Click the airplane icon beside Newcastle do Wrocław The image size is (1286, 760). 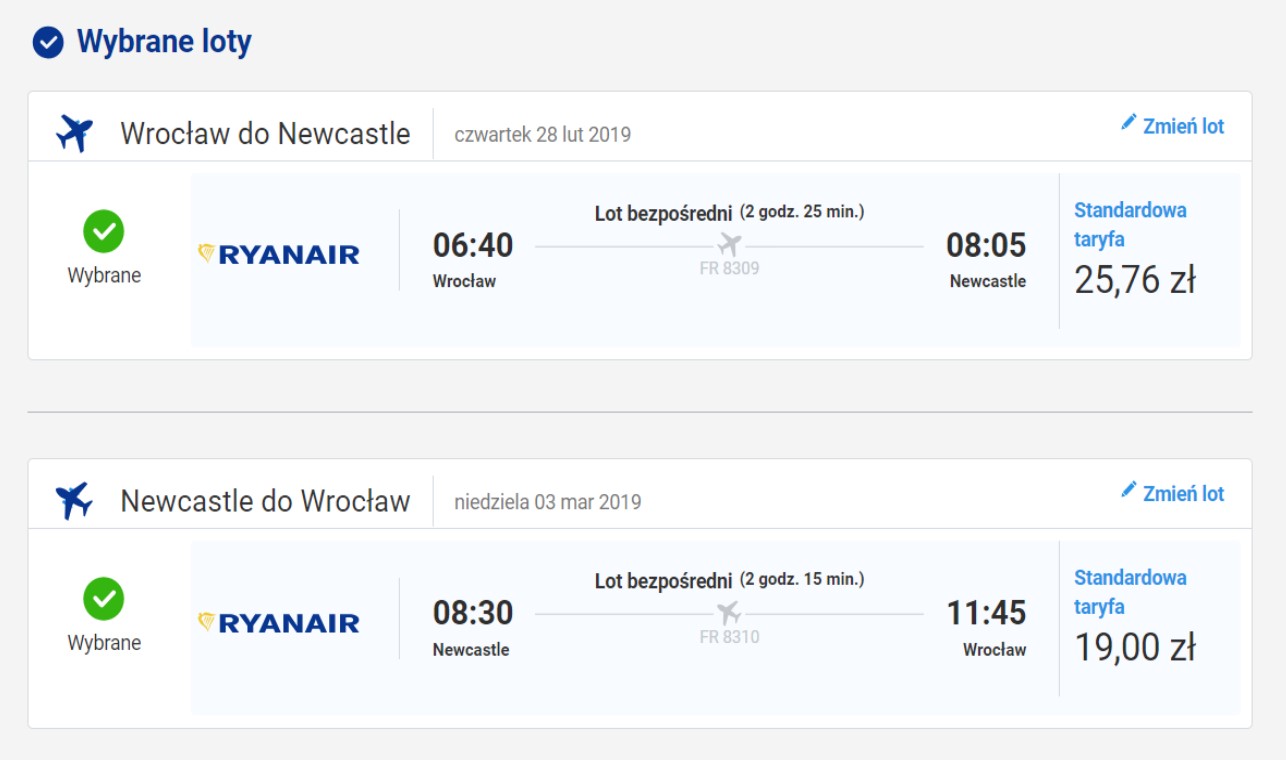click(74, 501)
